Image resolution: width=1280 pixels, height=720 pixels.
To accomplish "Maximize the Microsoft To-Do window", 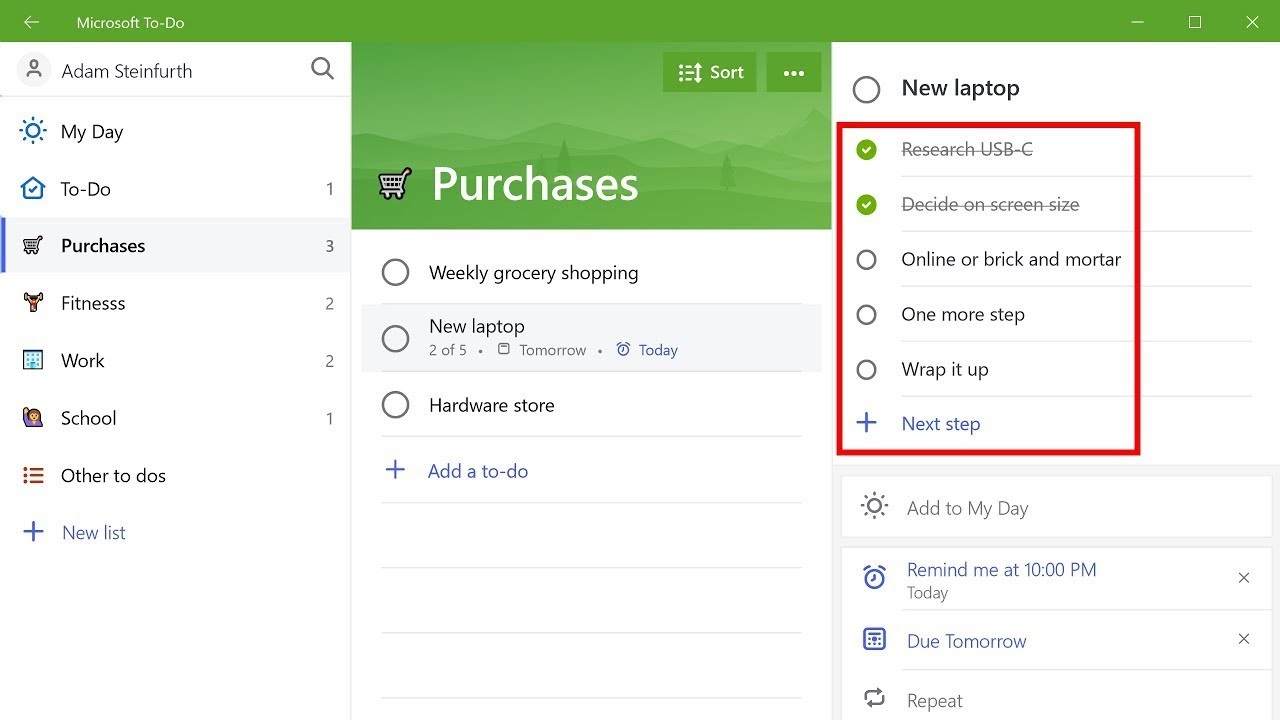I will [x=1195, y=22].
